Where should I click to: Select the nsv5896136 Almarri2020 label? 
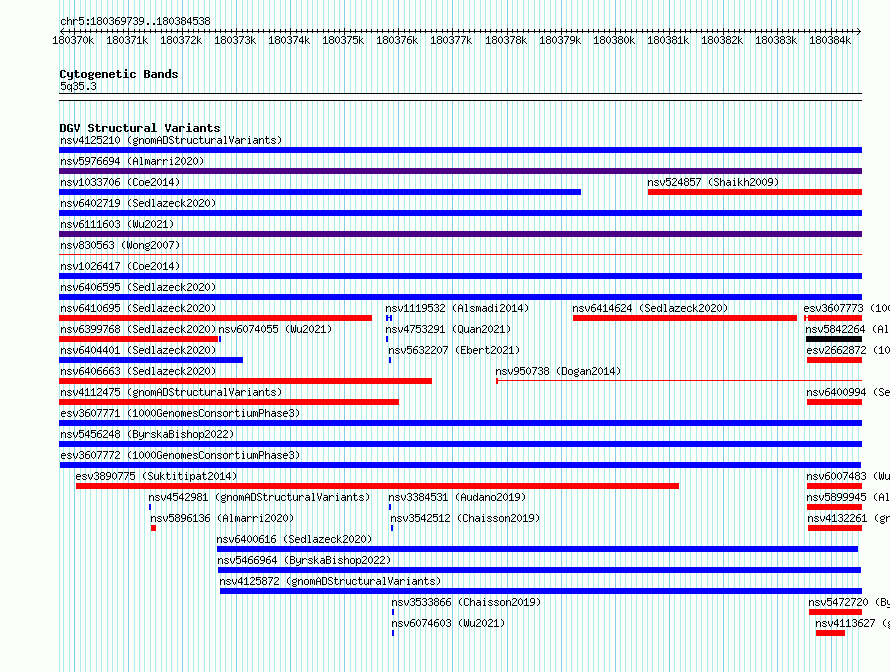(x=222, y=518)
